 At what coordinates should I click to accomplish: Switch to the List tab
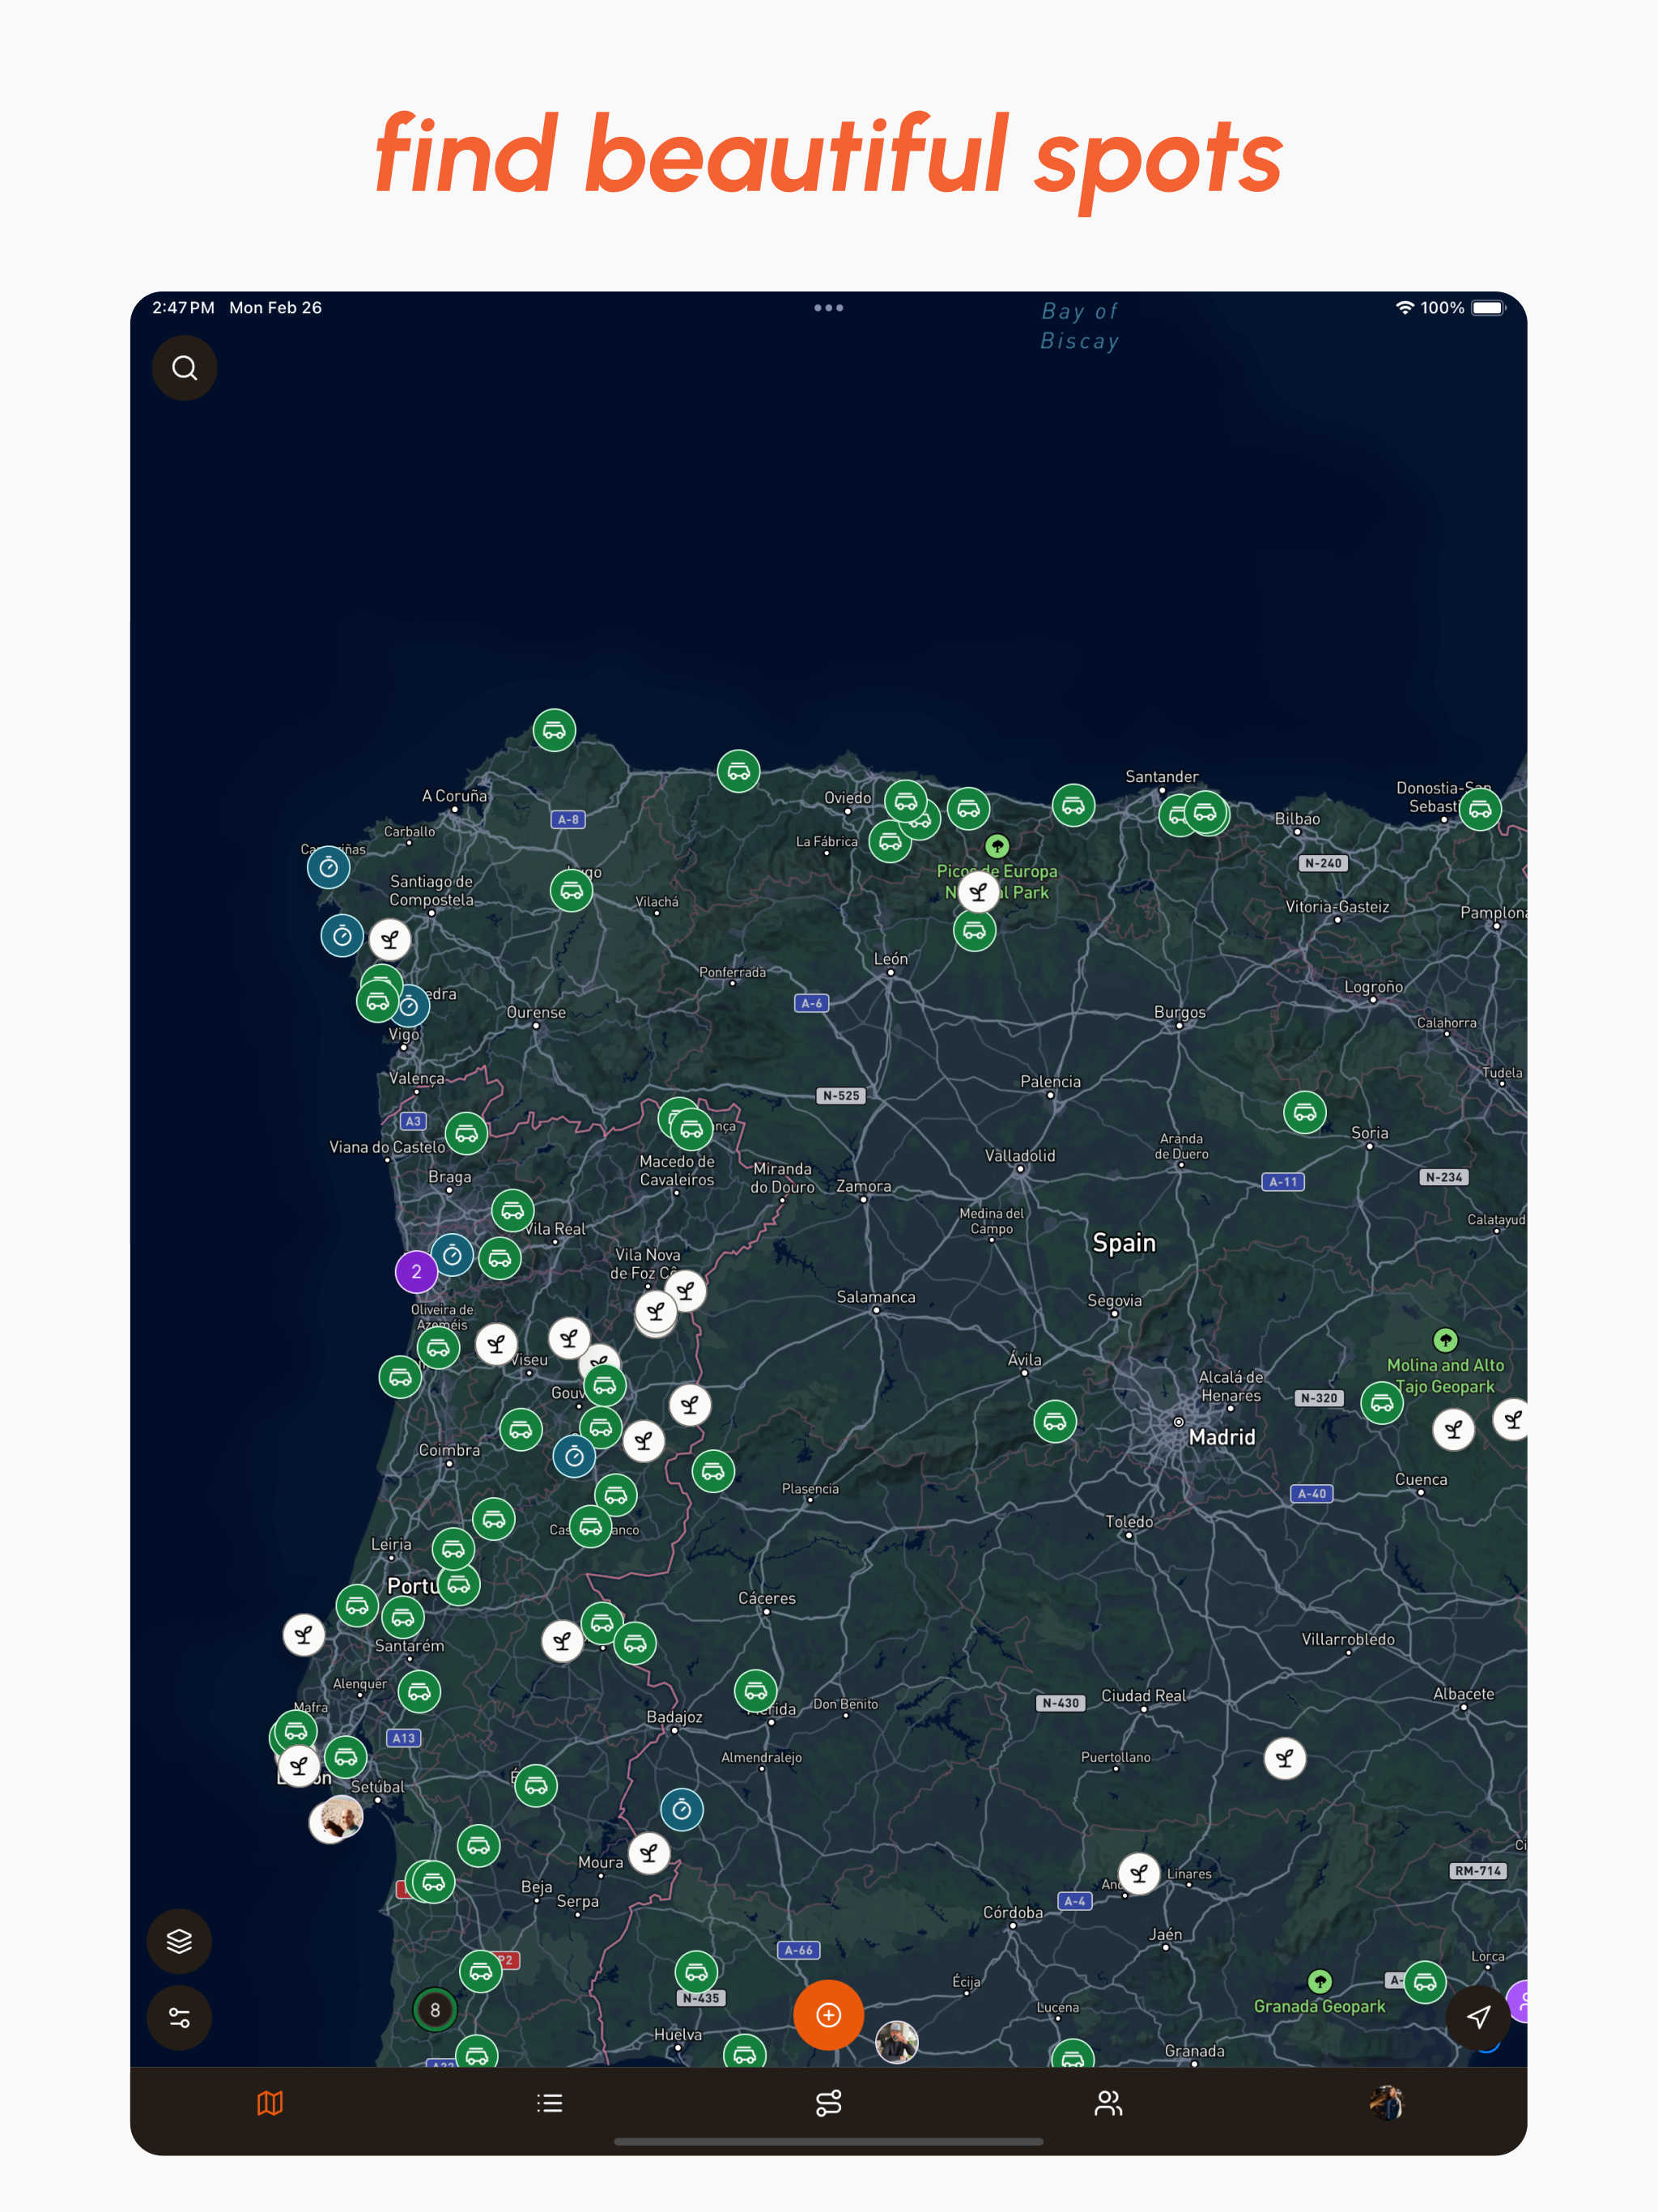[549, 2103]
